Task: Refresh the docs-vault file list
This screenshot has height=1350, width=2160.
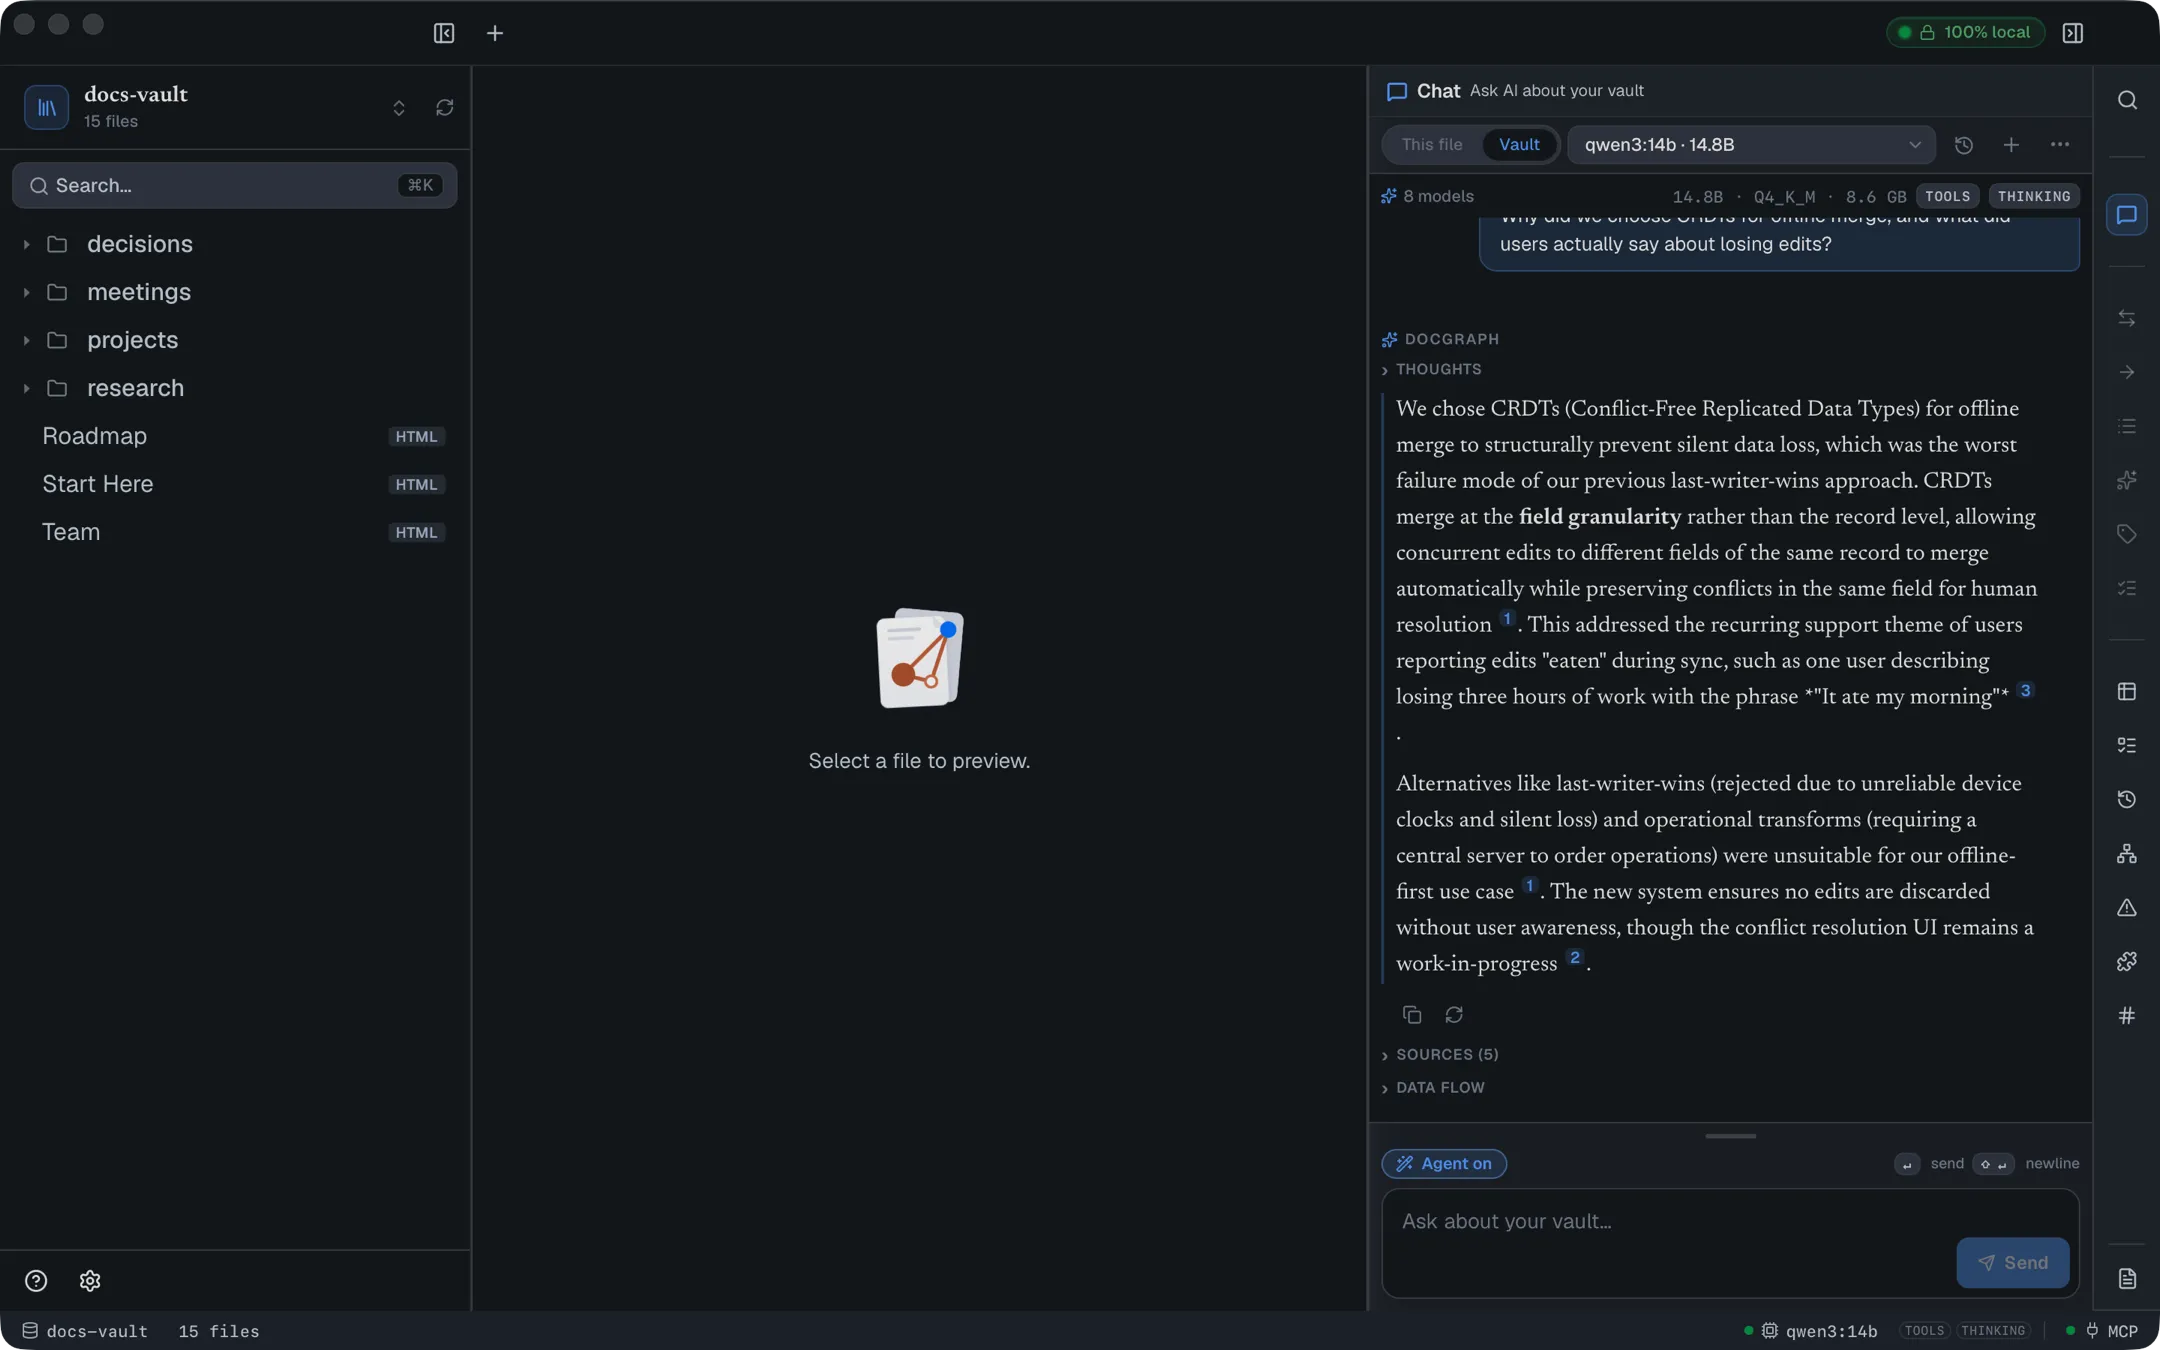Action: [445, 107]
